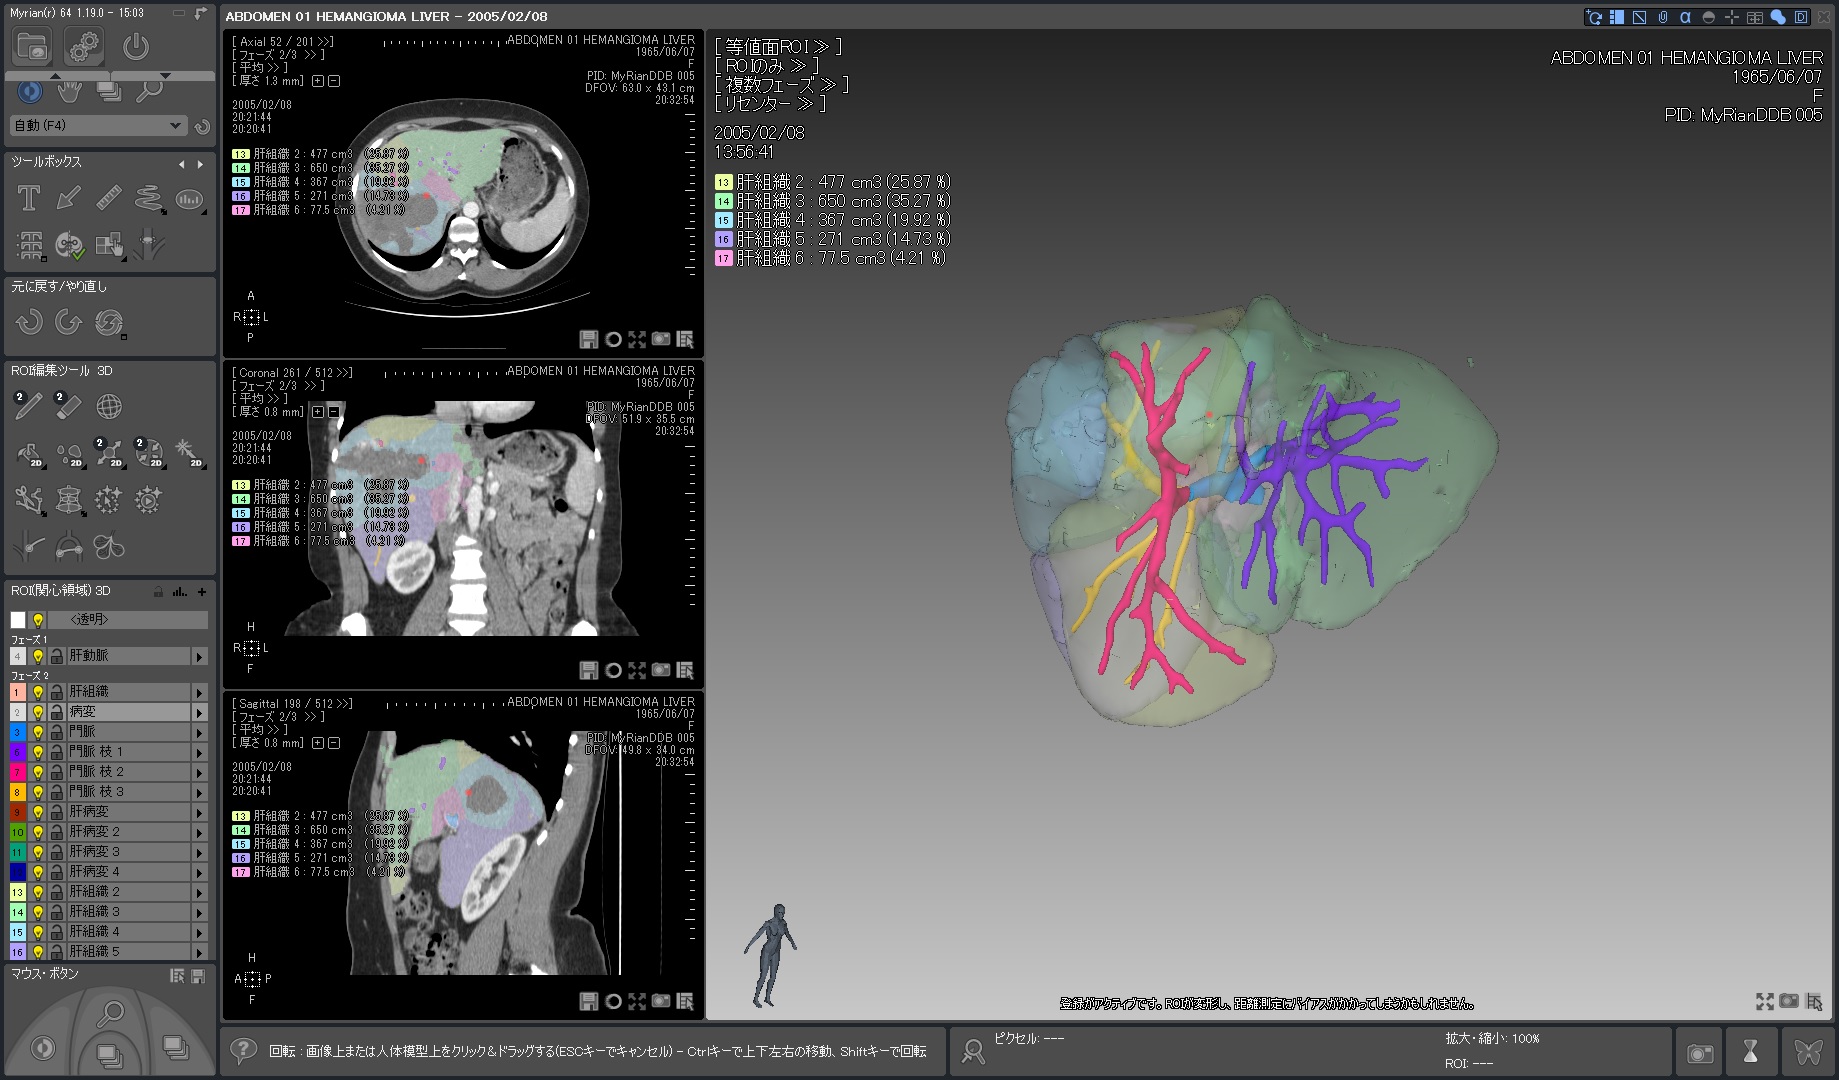This screenshot has width=1839, height=1080.
Task: Toggle visibility bulb for 門脈 枝 1
Action: coord(38,752)
